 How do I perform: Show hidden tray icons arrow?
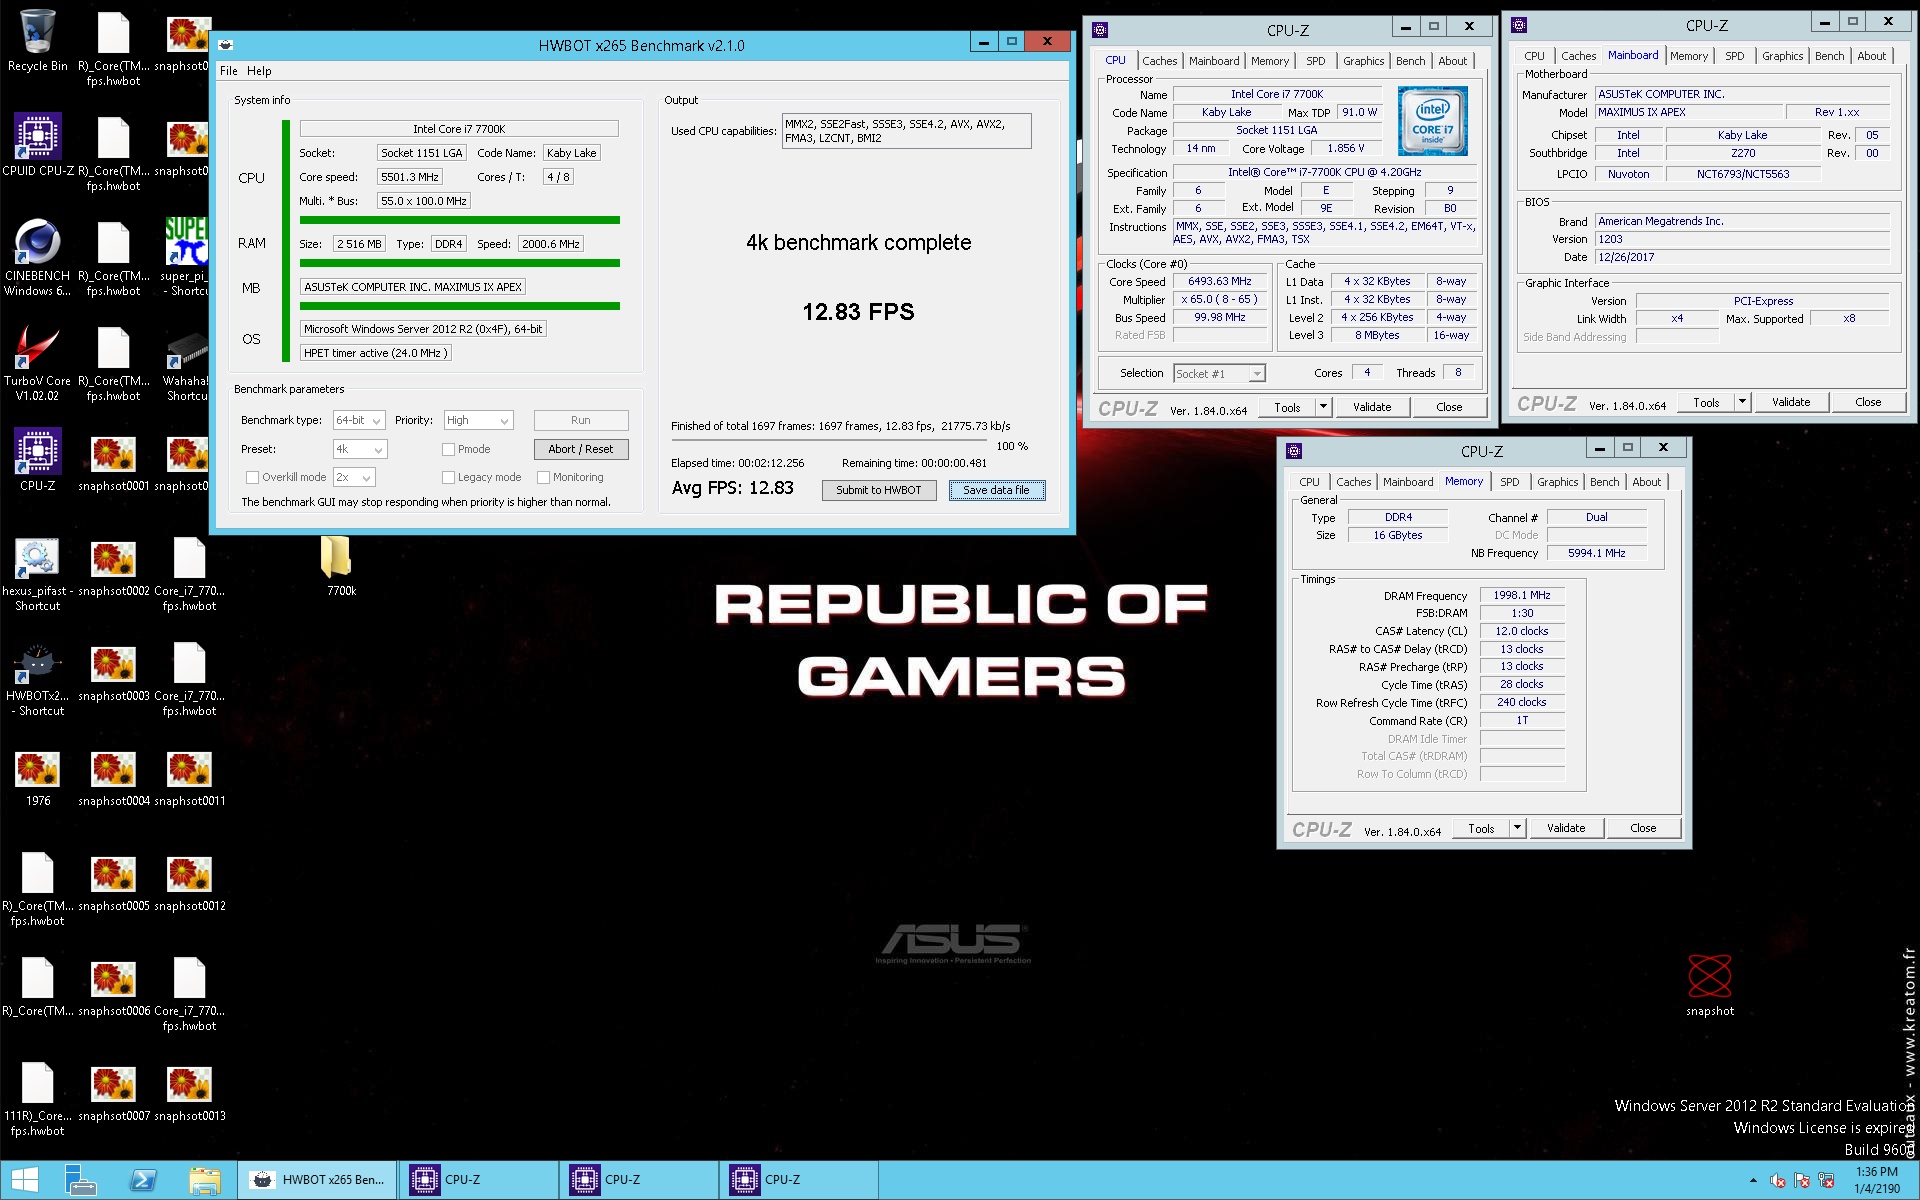[x=1752, y=1181]
